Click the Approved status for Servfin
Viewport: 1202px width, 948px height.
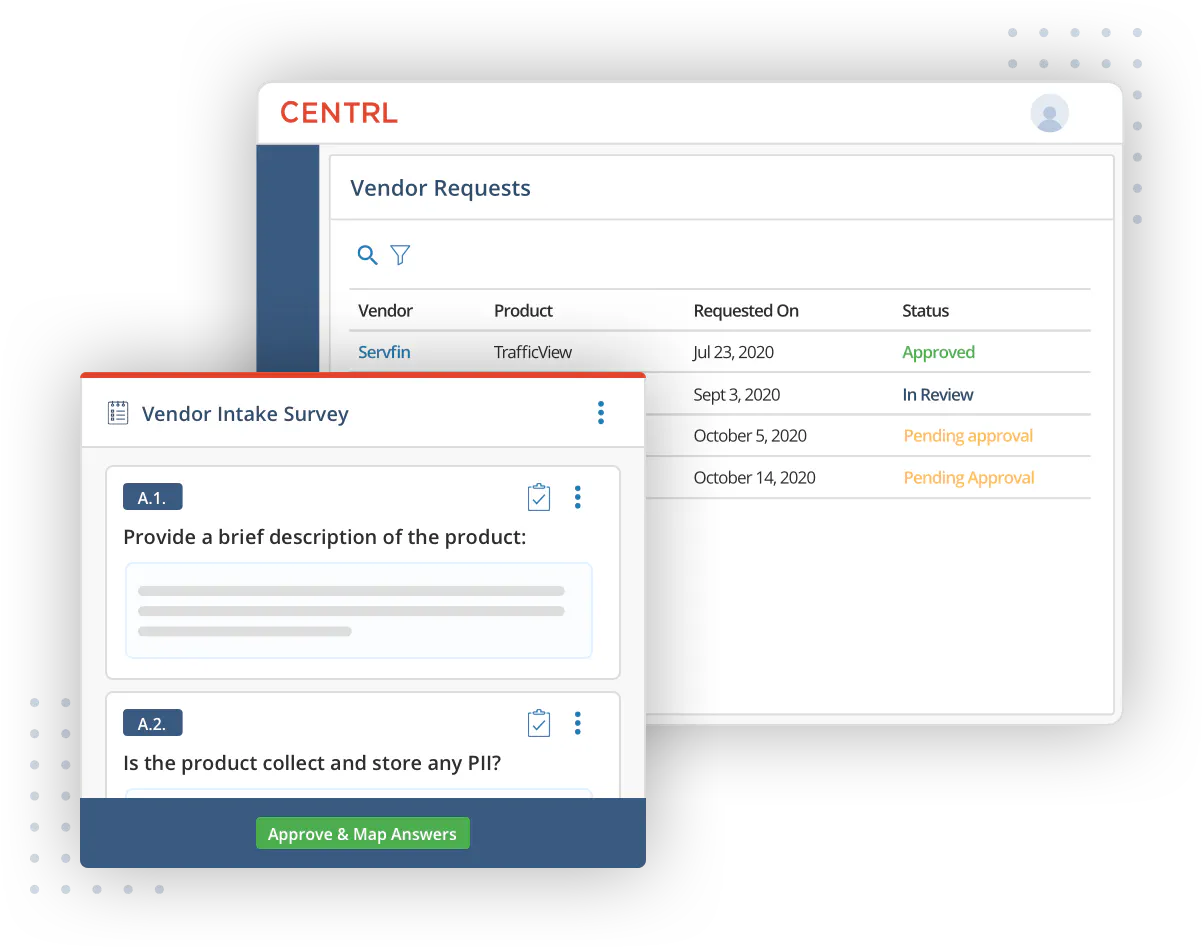(938, 352)
